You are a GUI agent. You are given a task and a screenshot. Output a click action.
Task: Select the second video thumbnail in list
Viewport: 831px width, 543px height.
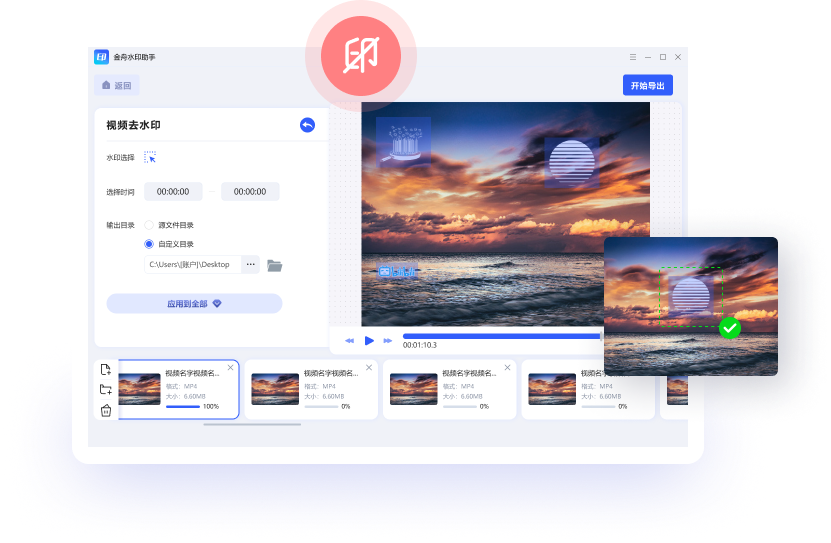point(275,389)
